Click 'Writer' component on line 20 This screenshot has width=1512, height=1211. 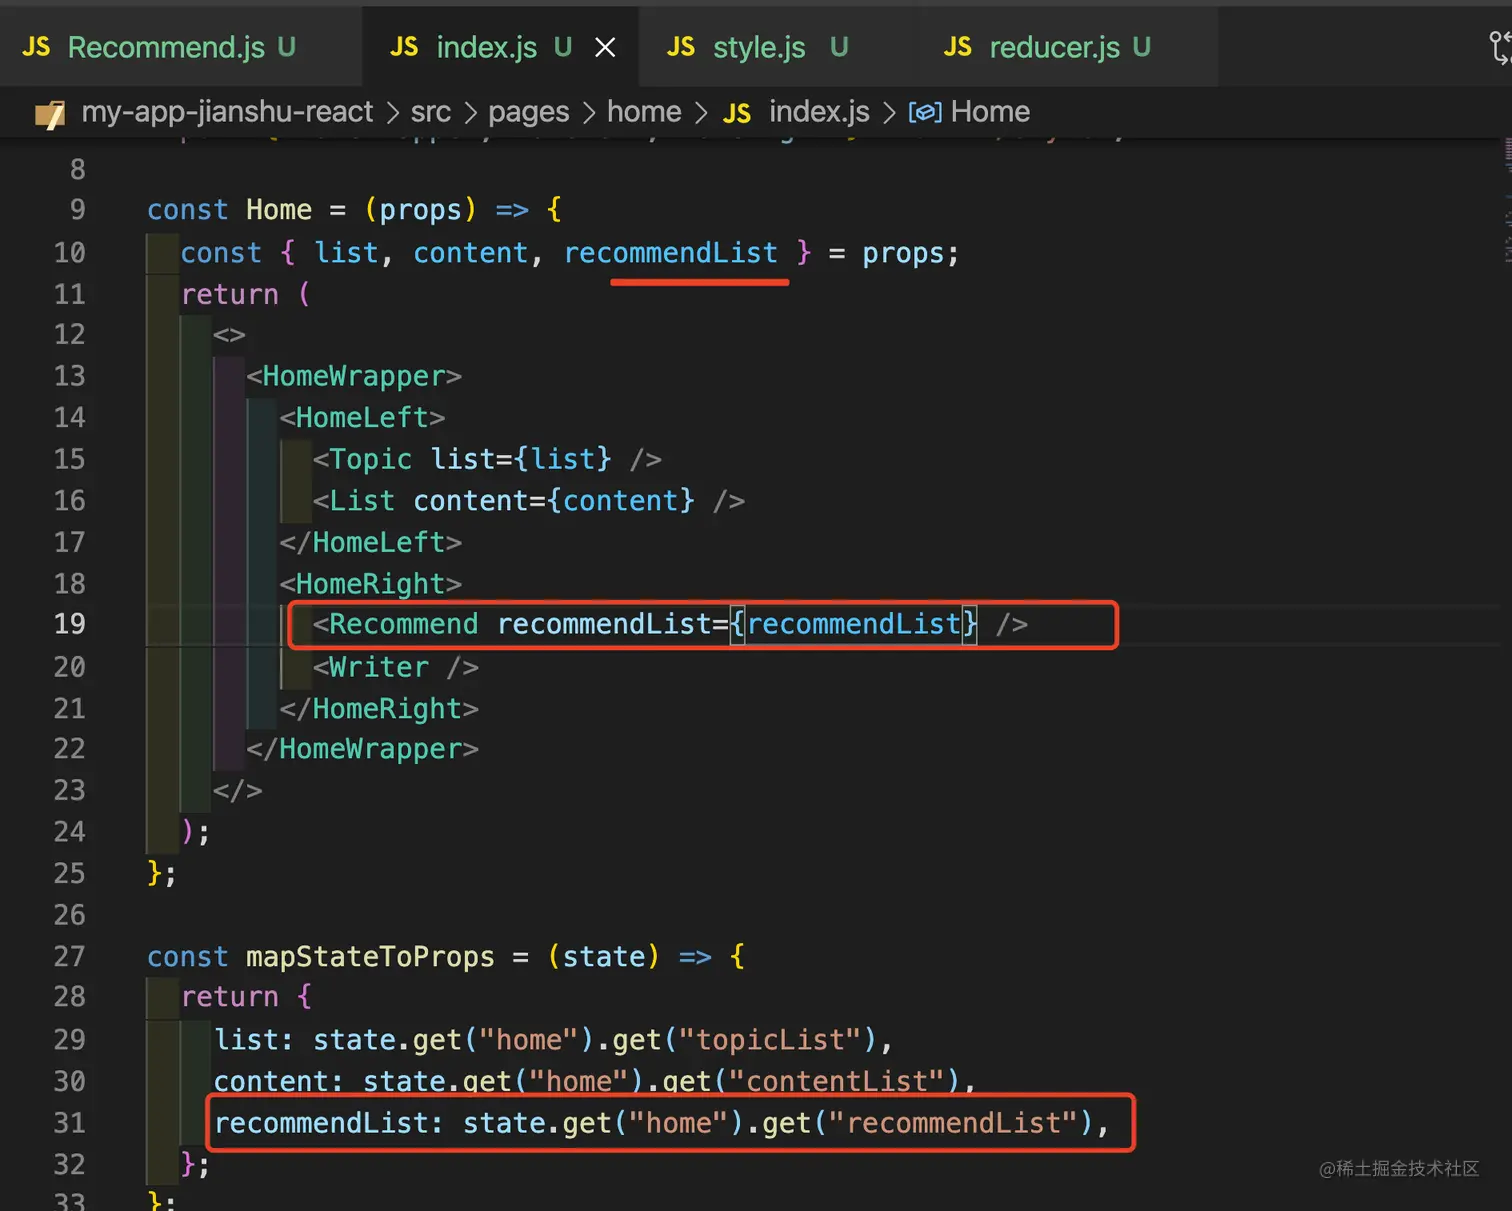point(379,667)
